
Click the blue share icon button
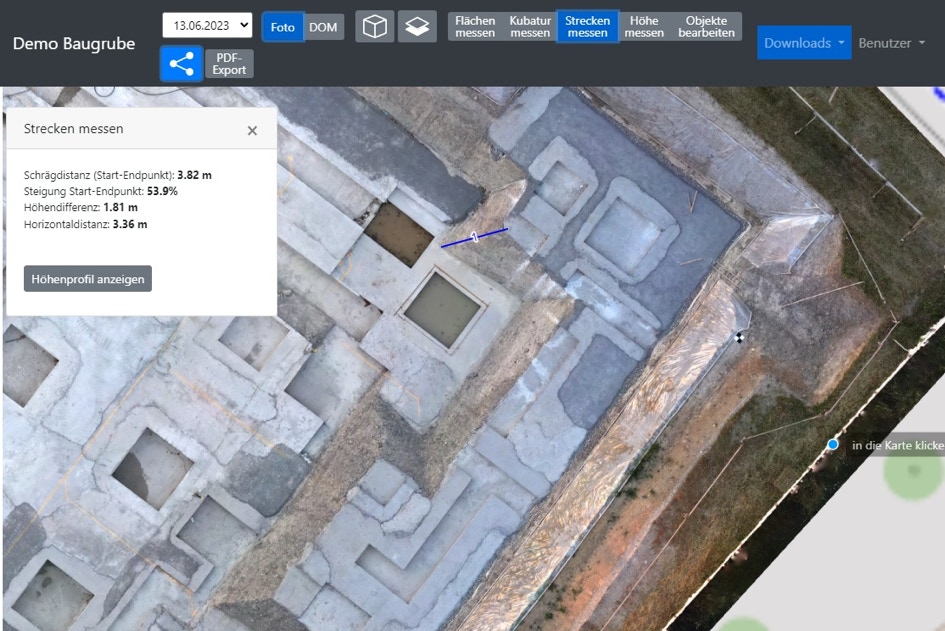[181, 64]
